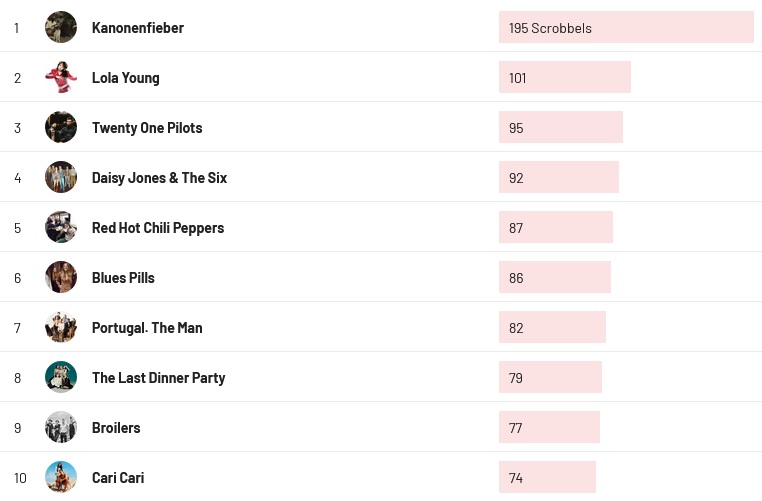The width and height of the screenshot is (762, 501).
Task: Open Lola Young's avatar picture
Action: (61, 77)
